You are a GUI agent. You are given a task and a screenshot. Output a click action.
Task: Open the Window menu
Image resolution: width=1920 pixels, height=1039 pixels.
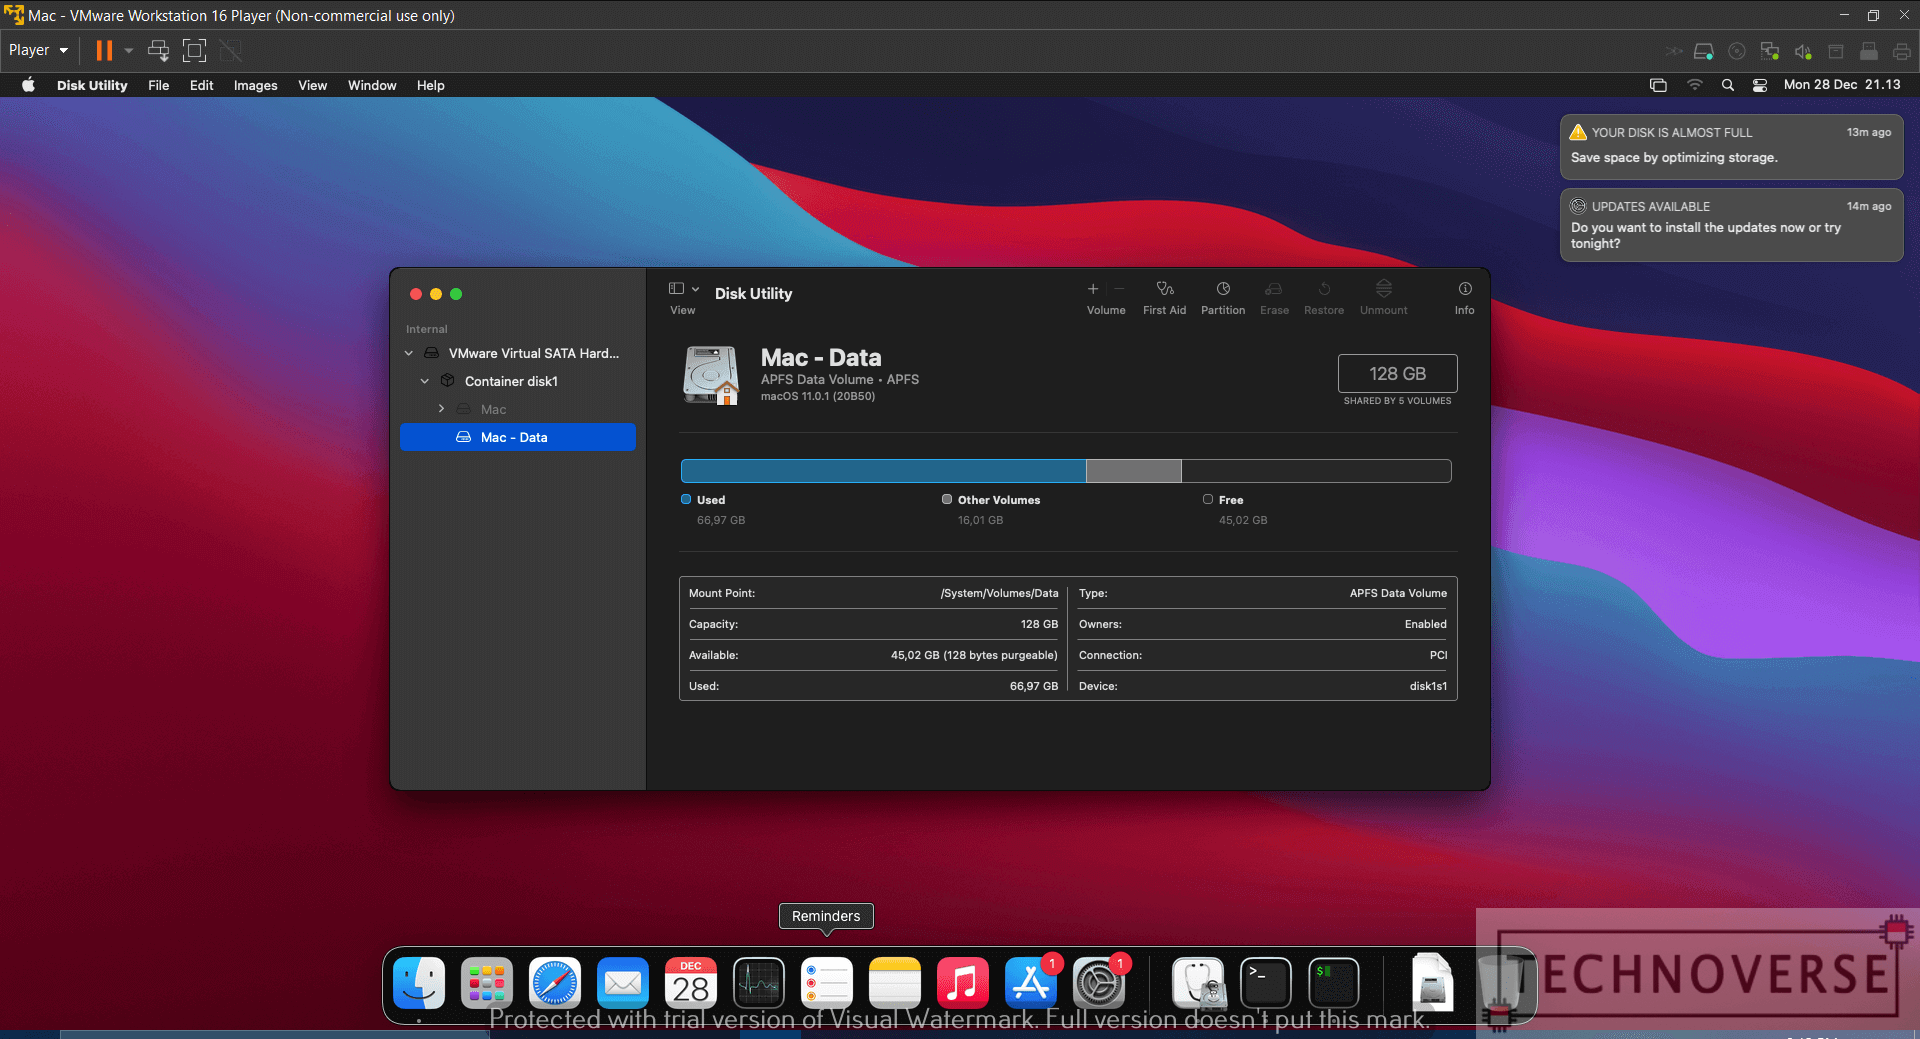(x=372, y=85)
